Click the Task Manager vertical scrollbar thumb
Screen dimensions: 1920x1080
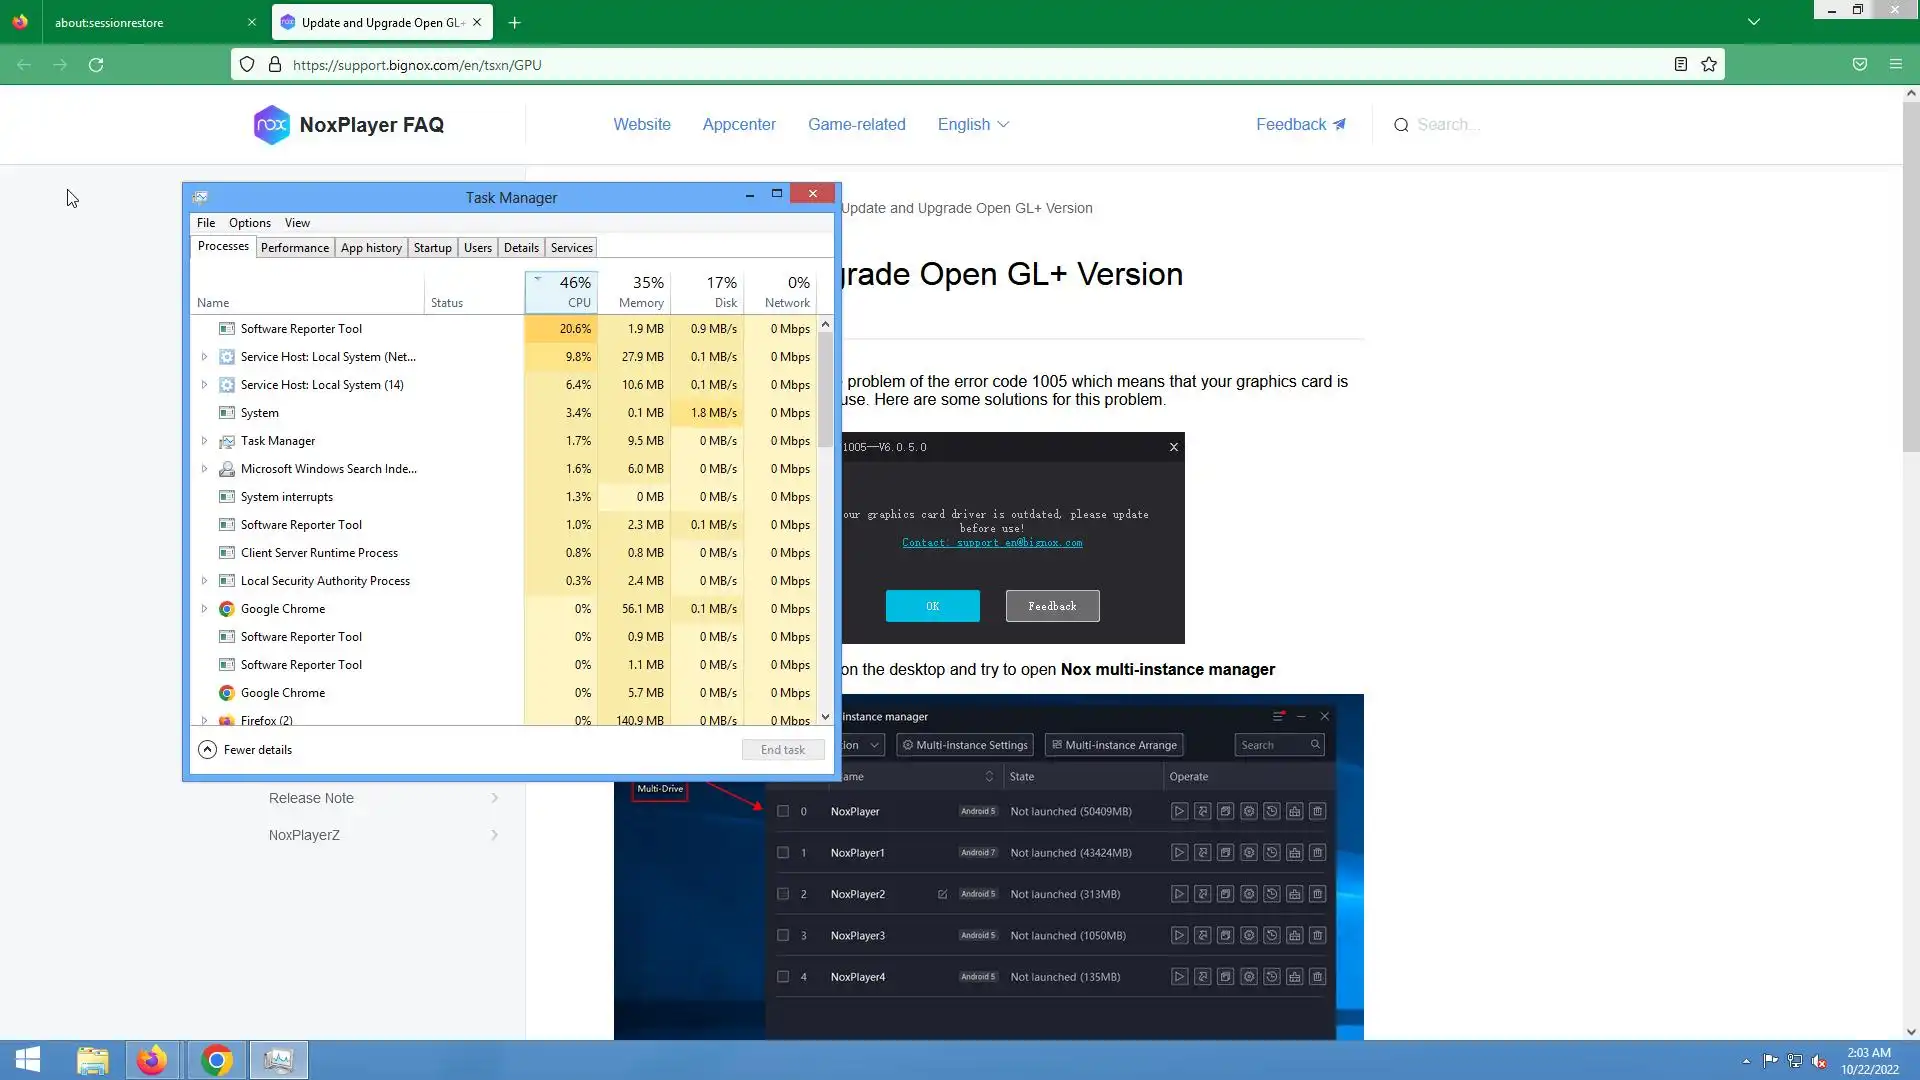point(825,390)
